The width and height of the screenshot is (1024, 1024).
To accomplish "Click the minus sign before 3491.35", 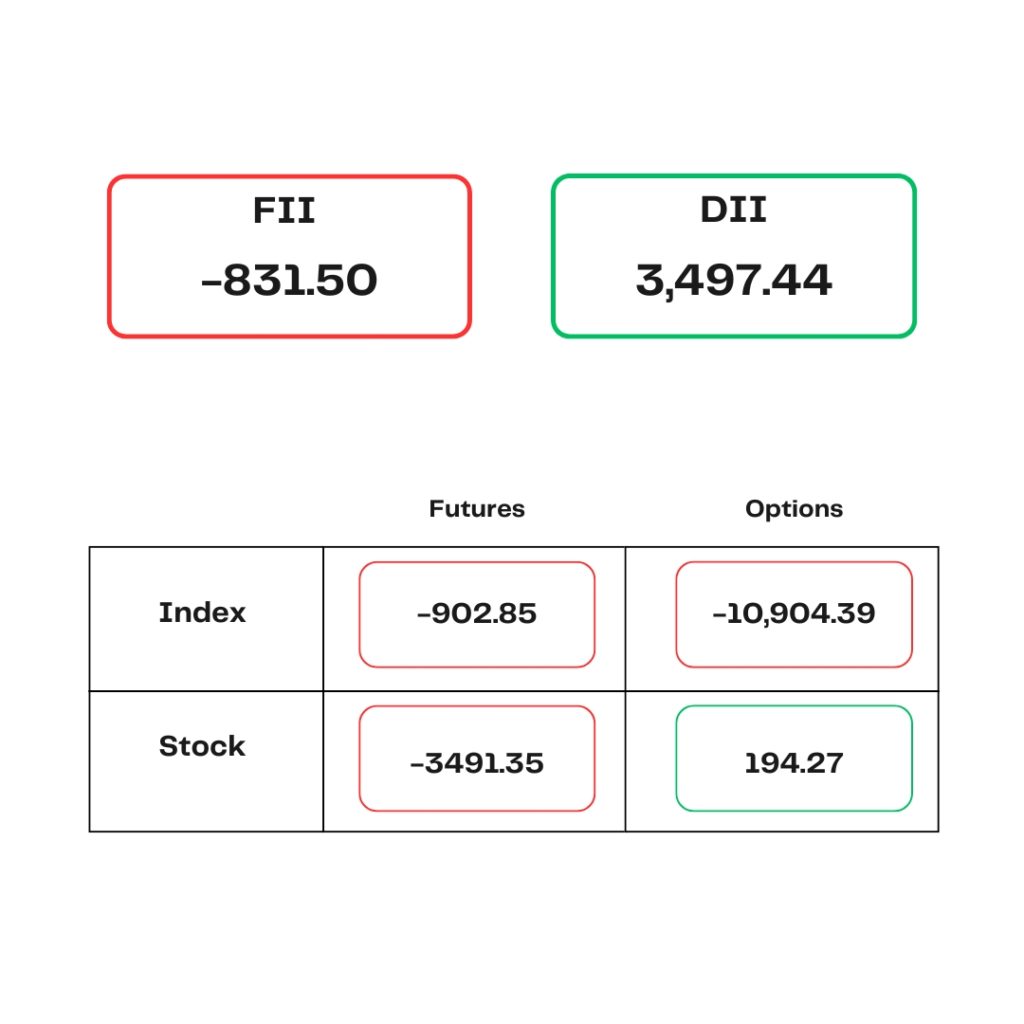I will point(417,765).
